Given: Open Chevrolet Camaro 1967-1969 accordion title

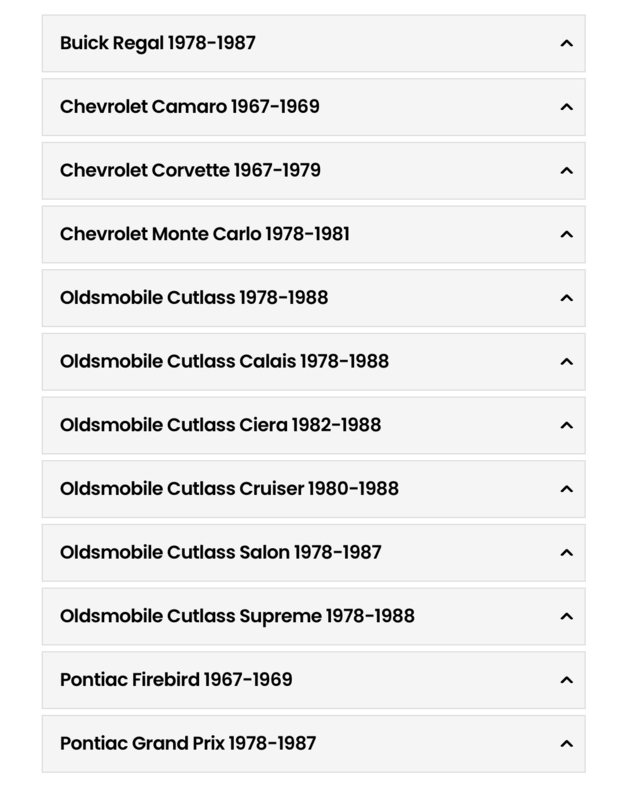Looking at the screenshot, I should (190, 107).
